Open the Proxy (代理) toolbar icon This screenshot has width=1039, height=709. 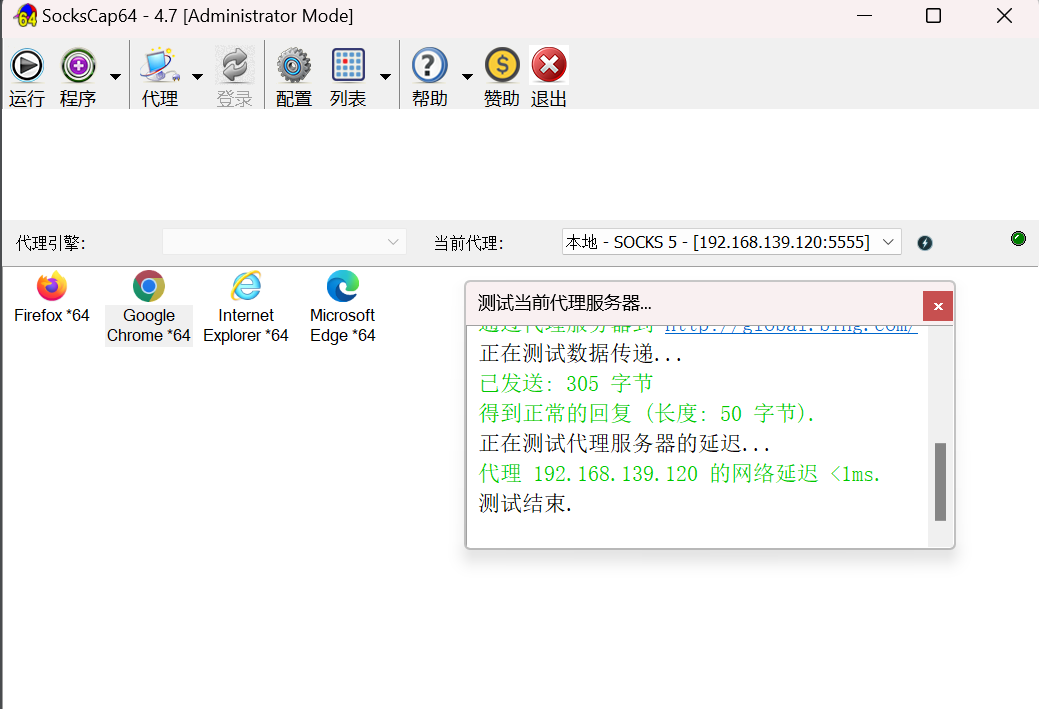pos(160,67)
